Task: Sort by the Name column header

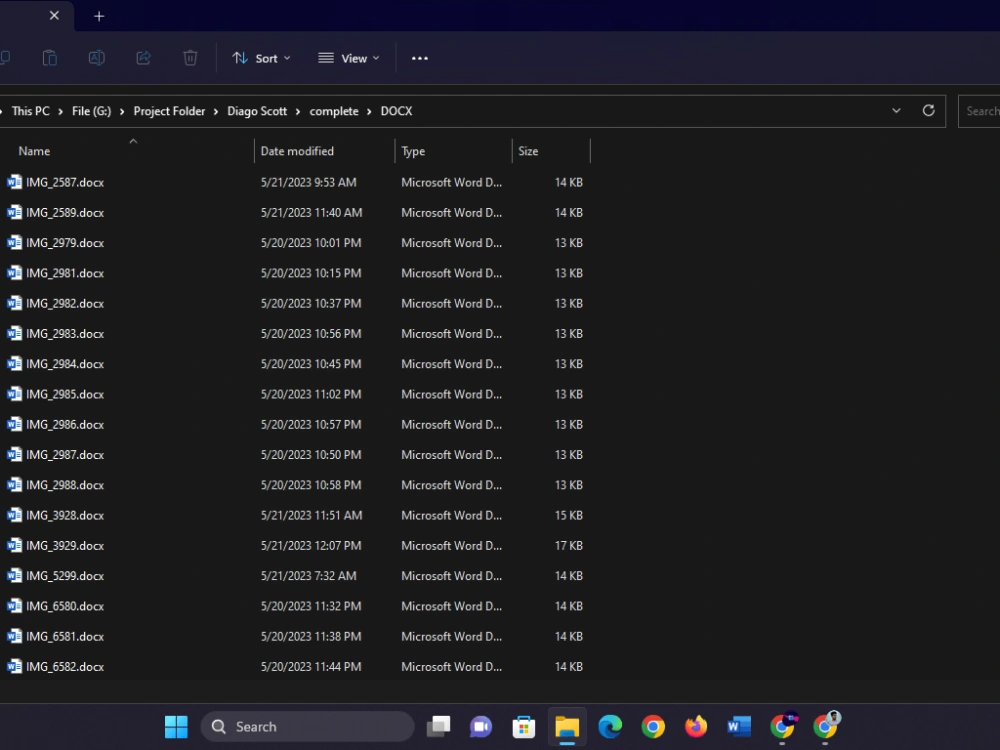Action: click(x=34, y=151)
